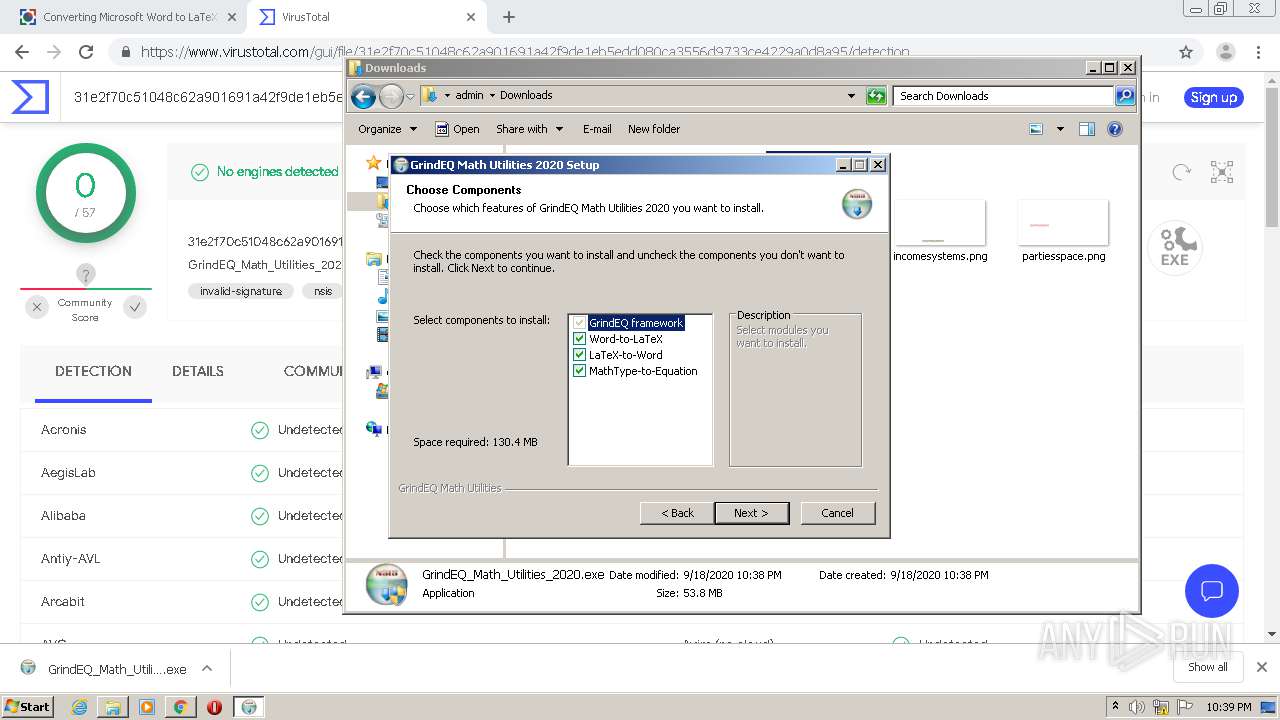1280x720 pixels.
Task: Click the search magnifier in Downloads window
Action: [x=1125, y=96]
